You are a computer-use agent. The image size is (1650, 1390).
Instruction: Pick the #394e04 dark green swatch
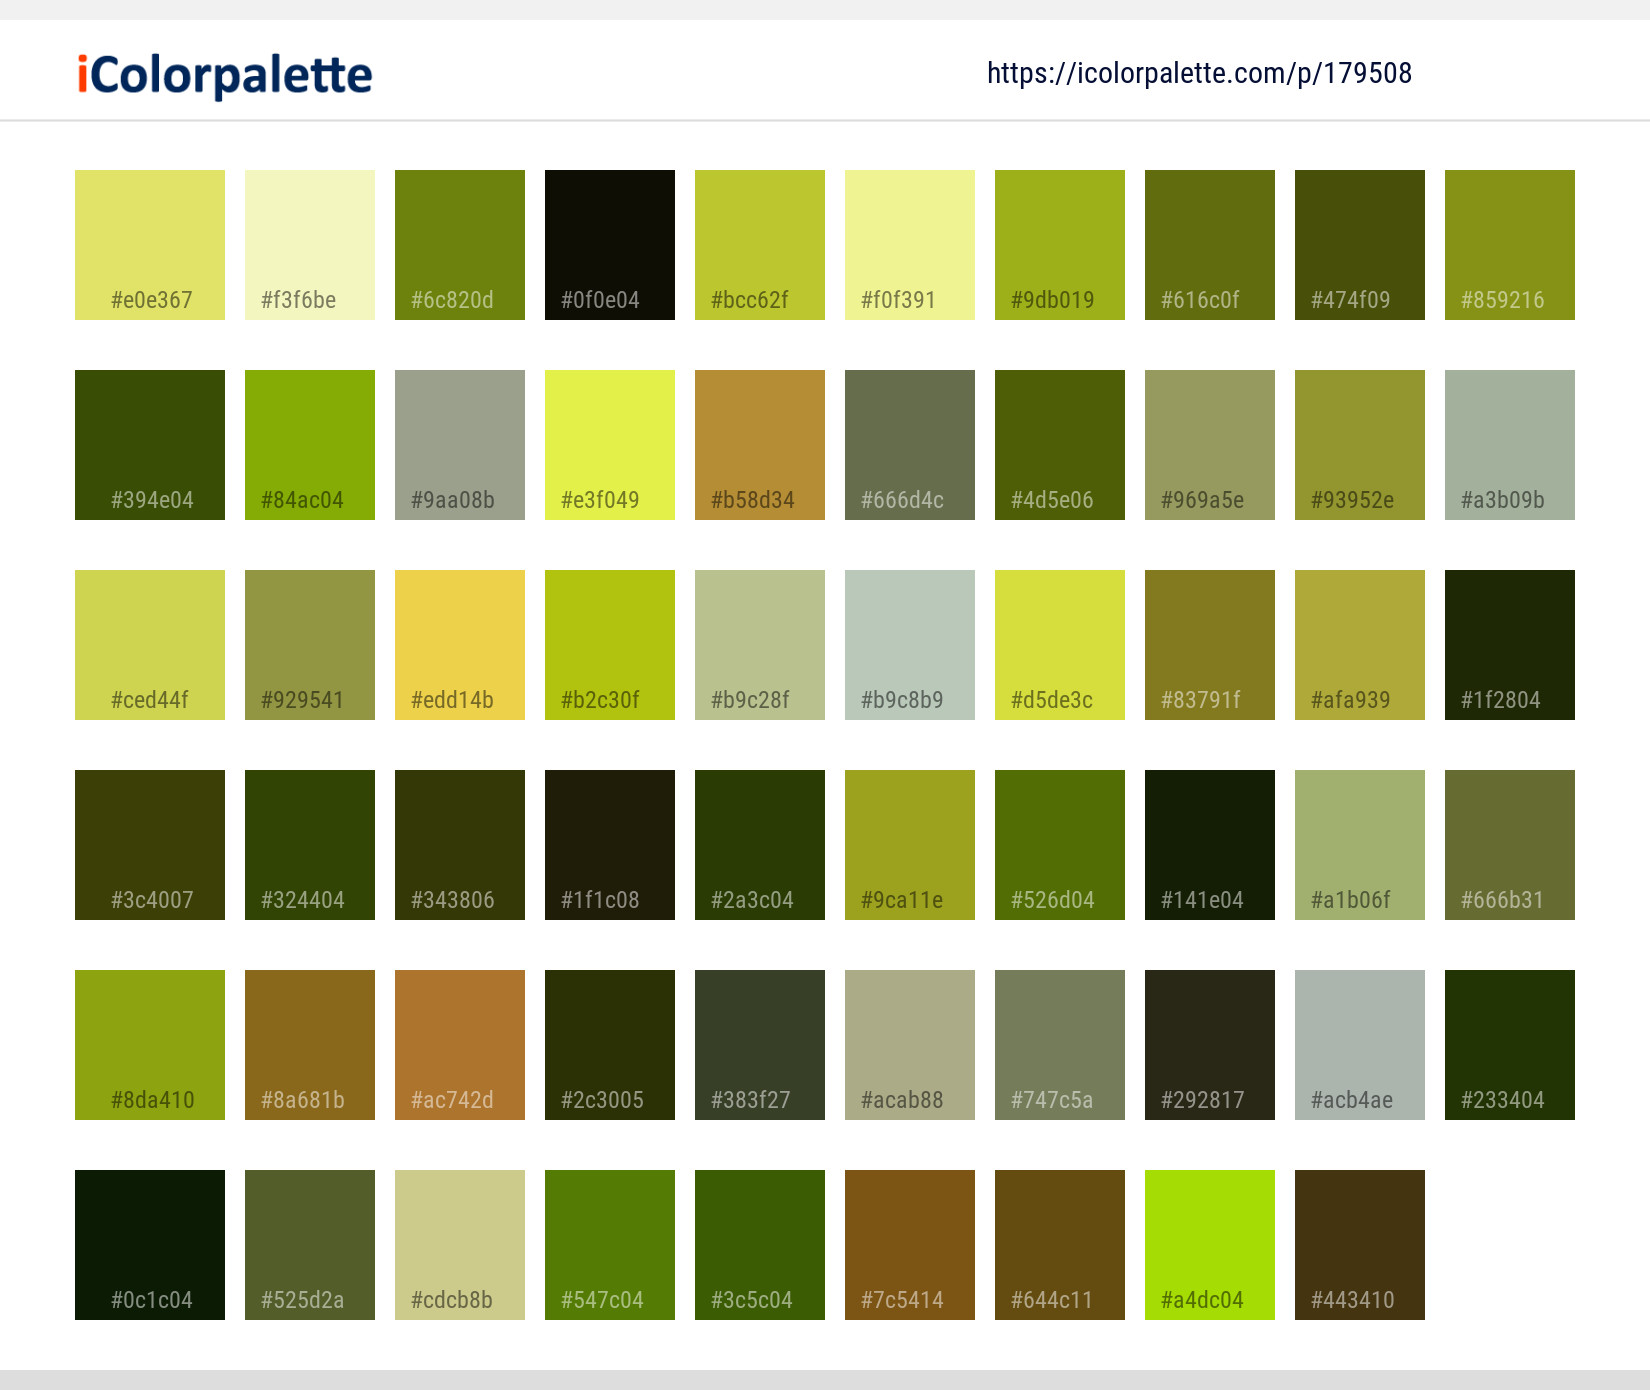click(150, 445)
